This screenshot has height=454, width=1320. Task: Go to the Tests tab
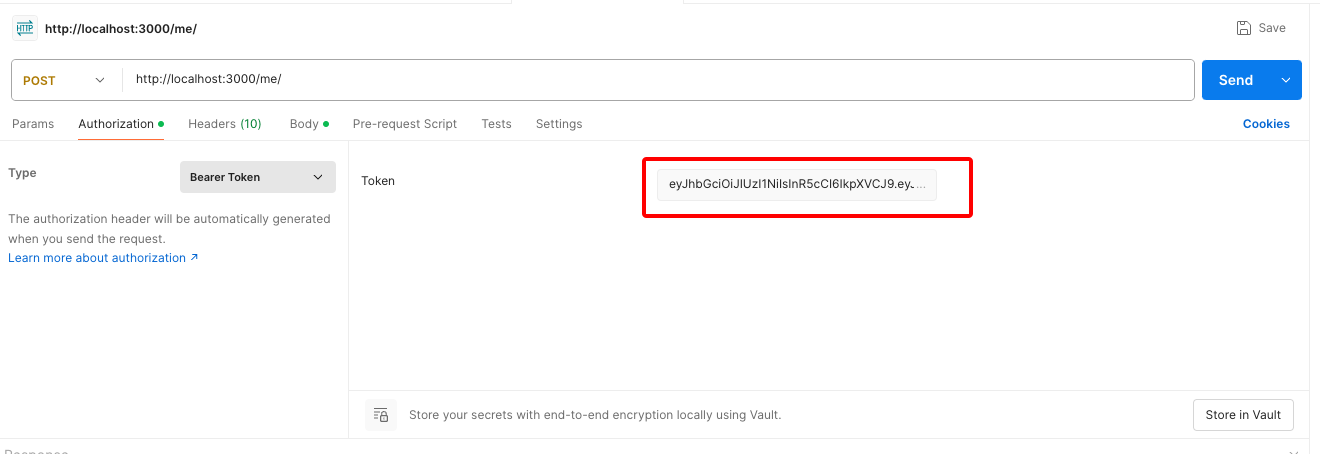tap(496, 124)
